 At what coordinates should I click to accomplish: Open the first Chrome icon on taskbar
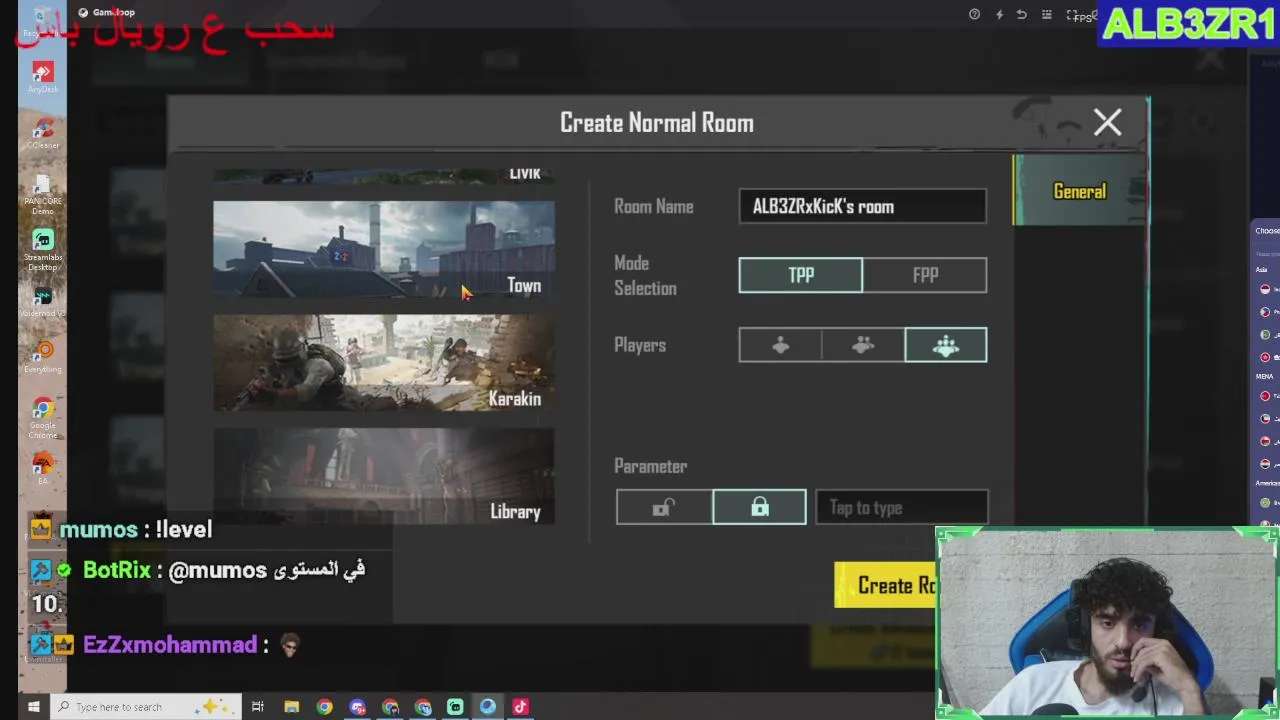tap(324, 707)
